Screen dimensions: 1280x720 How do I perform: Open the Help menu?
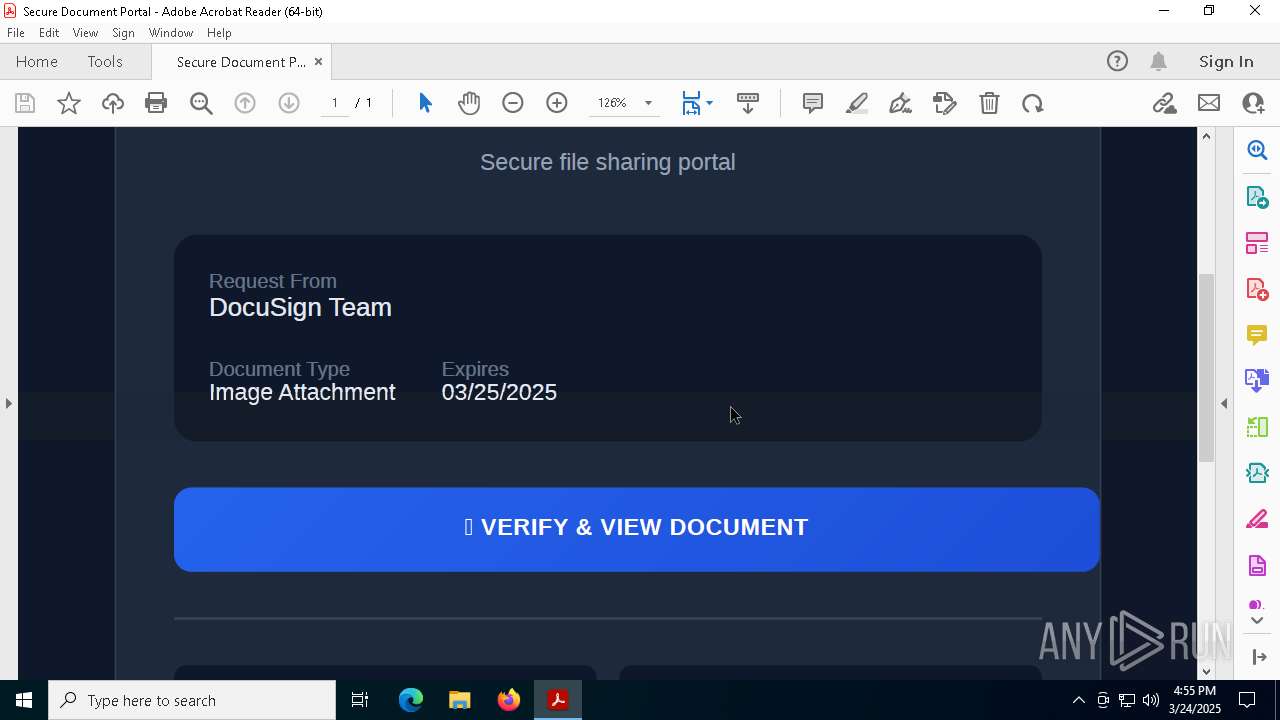coord(219,33)
